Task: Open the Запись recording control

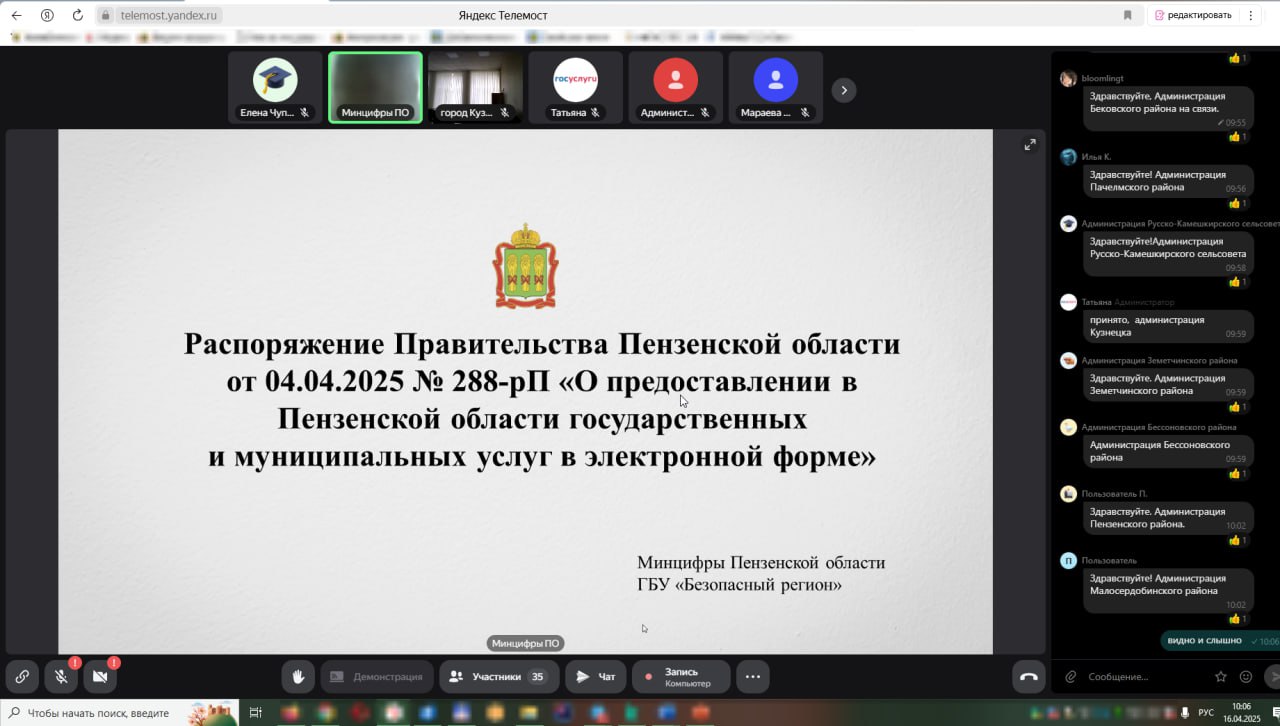Action: tap(681, 677)
